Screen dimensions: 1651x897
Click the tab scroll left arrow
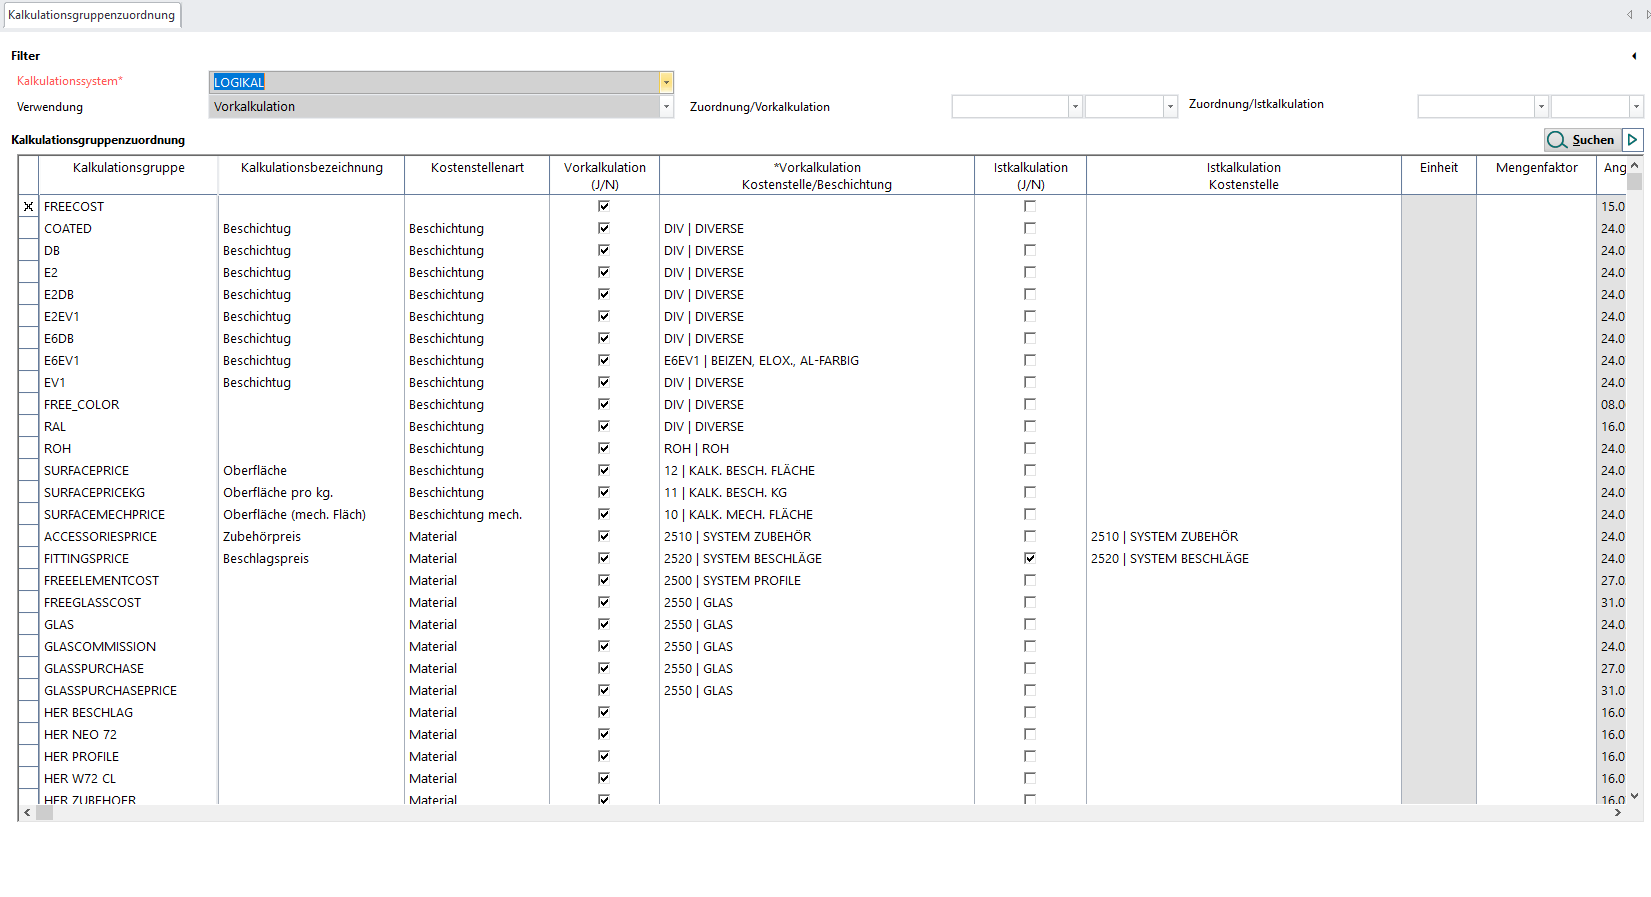pyautogui.click(x=1630, y=15)
